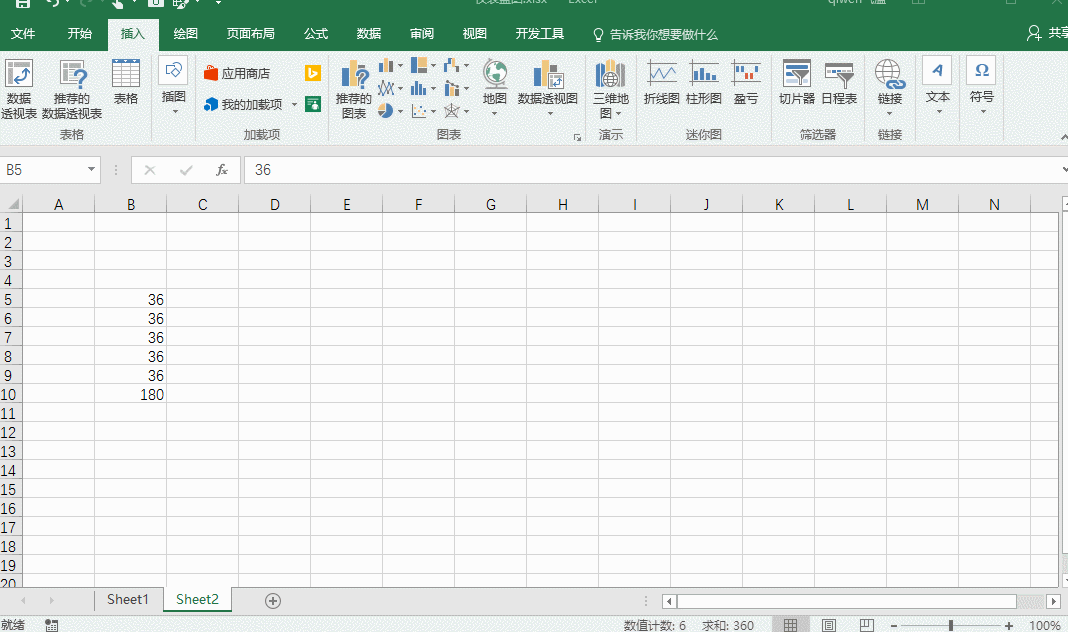Insert a hierarchy (treemap) chart
This screenshot has width=1068, height=632.
click(419, 65)
